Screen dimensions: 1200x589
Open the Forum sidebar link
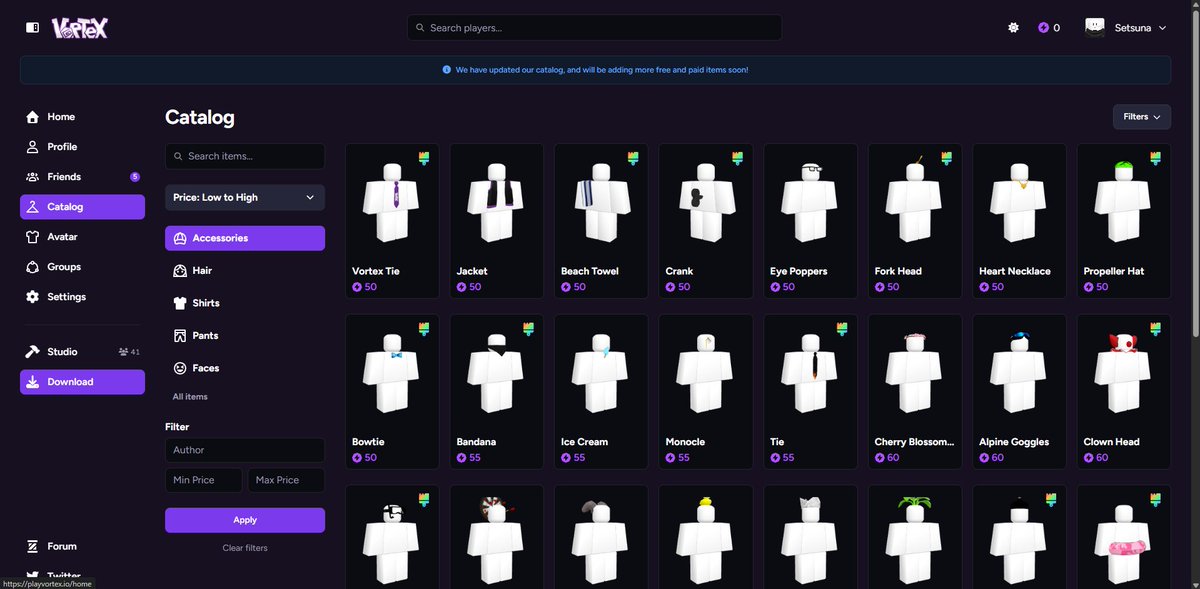click(x=82, y=547)
